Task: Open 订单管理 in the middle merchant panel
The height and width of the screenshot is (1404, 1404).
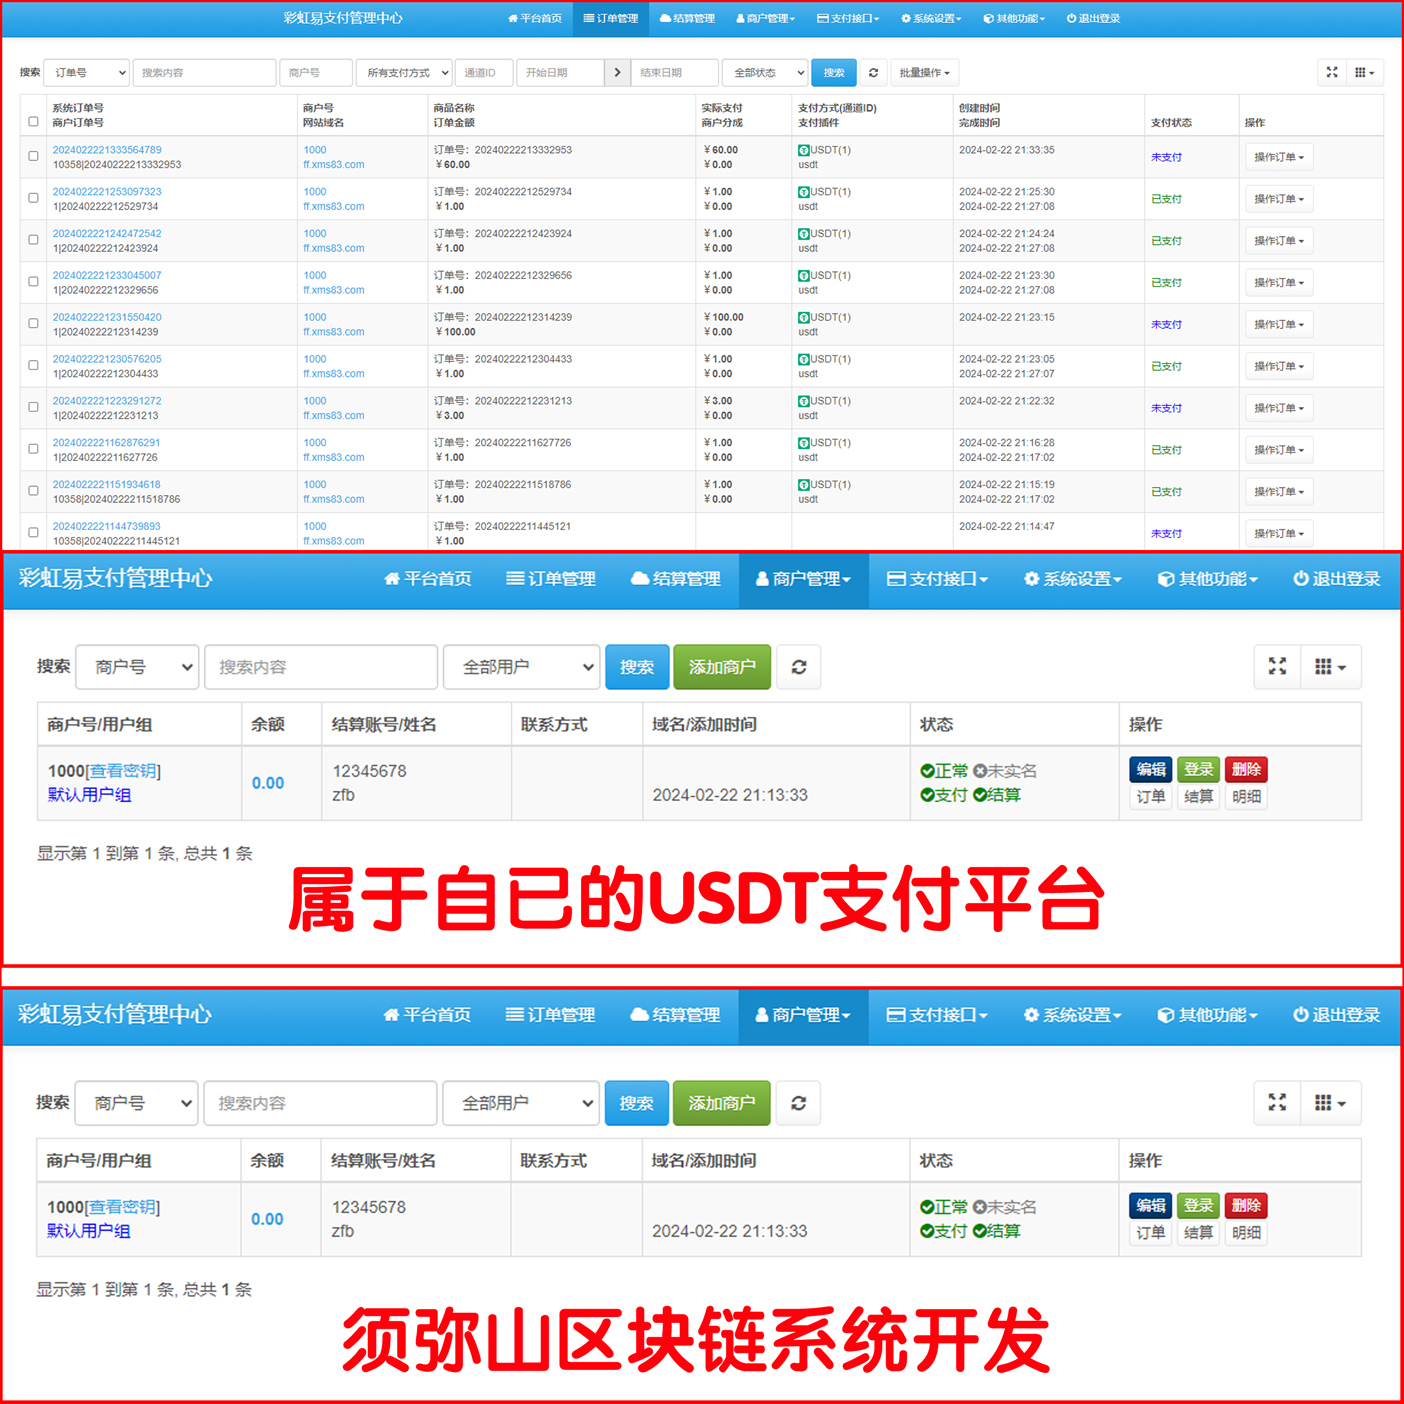Action: 551,579
